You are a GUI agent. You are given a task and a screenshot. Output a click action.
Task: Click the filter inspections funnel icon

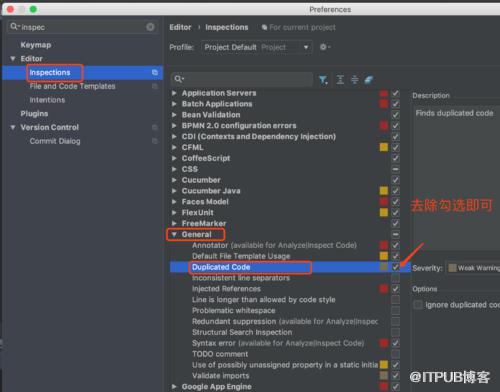click(x=323, y=80)
